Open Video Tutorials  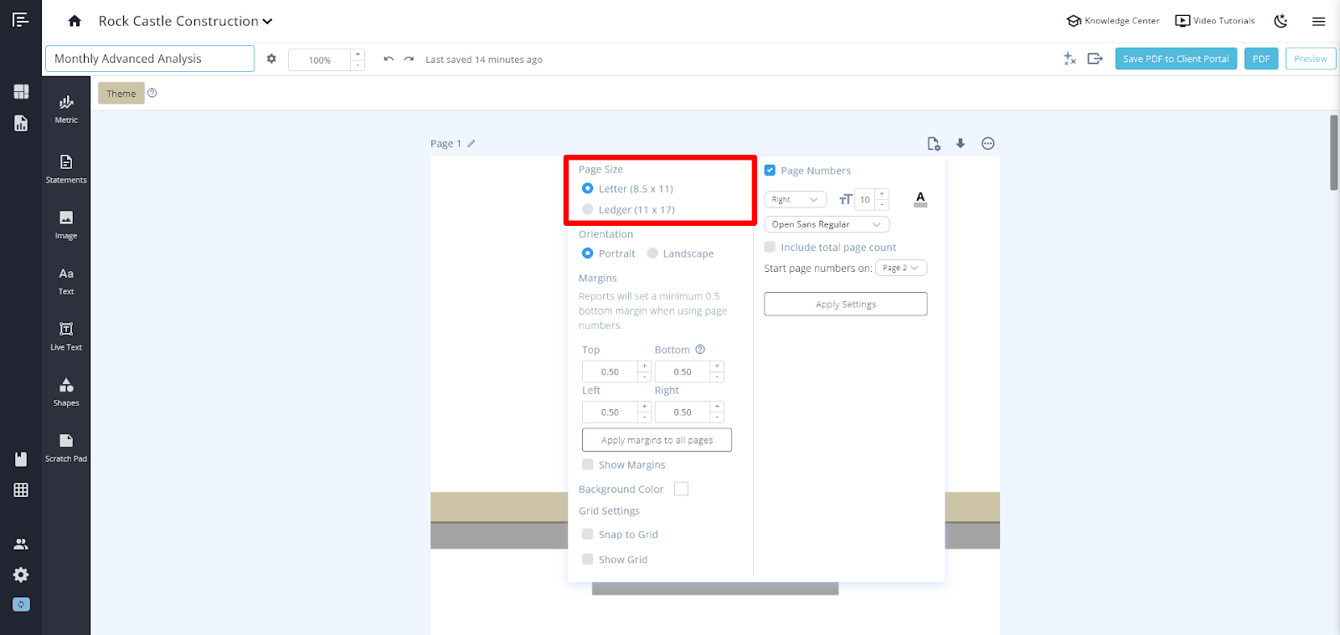tap(1215, 21)
